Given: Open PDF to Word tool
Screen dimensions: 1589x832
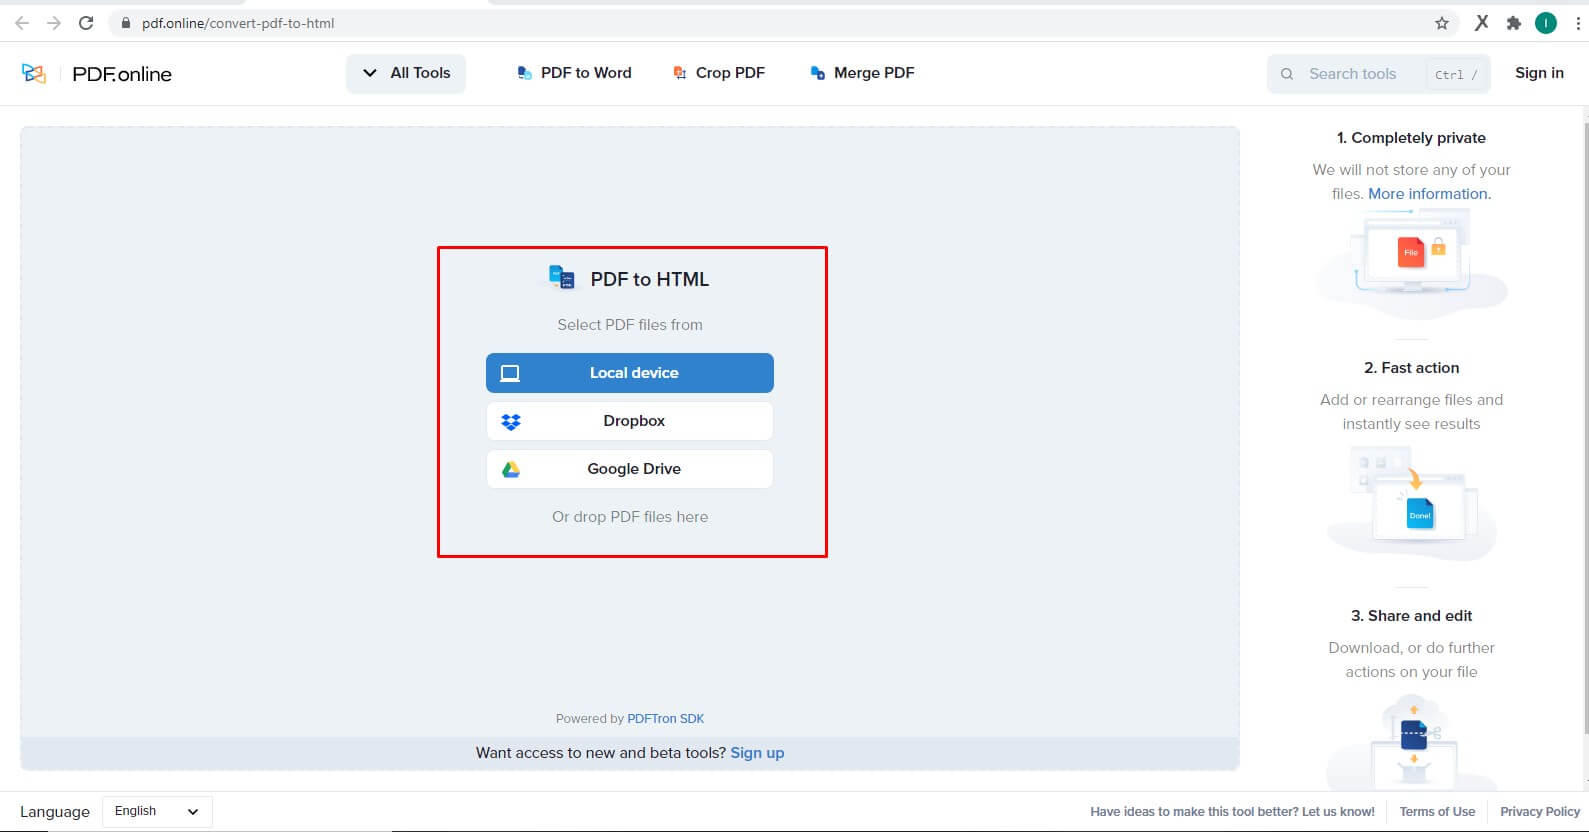Looking at the screenshot, I should pyautogui.click(x=574, y=73).
